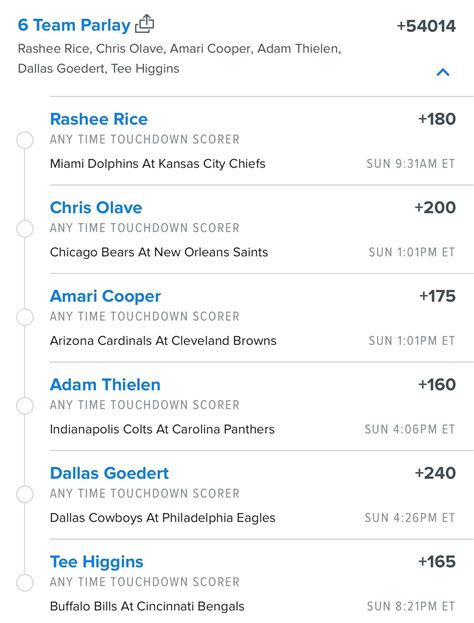Screen dimensions: 474x623
Task: Collapse the parlay details with the chevron
Action: 443,72
